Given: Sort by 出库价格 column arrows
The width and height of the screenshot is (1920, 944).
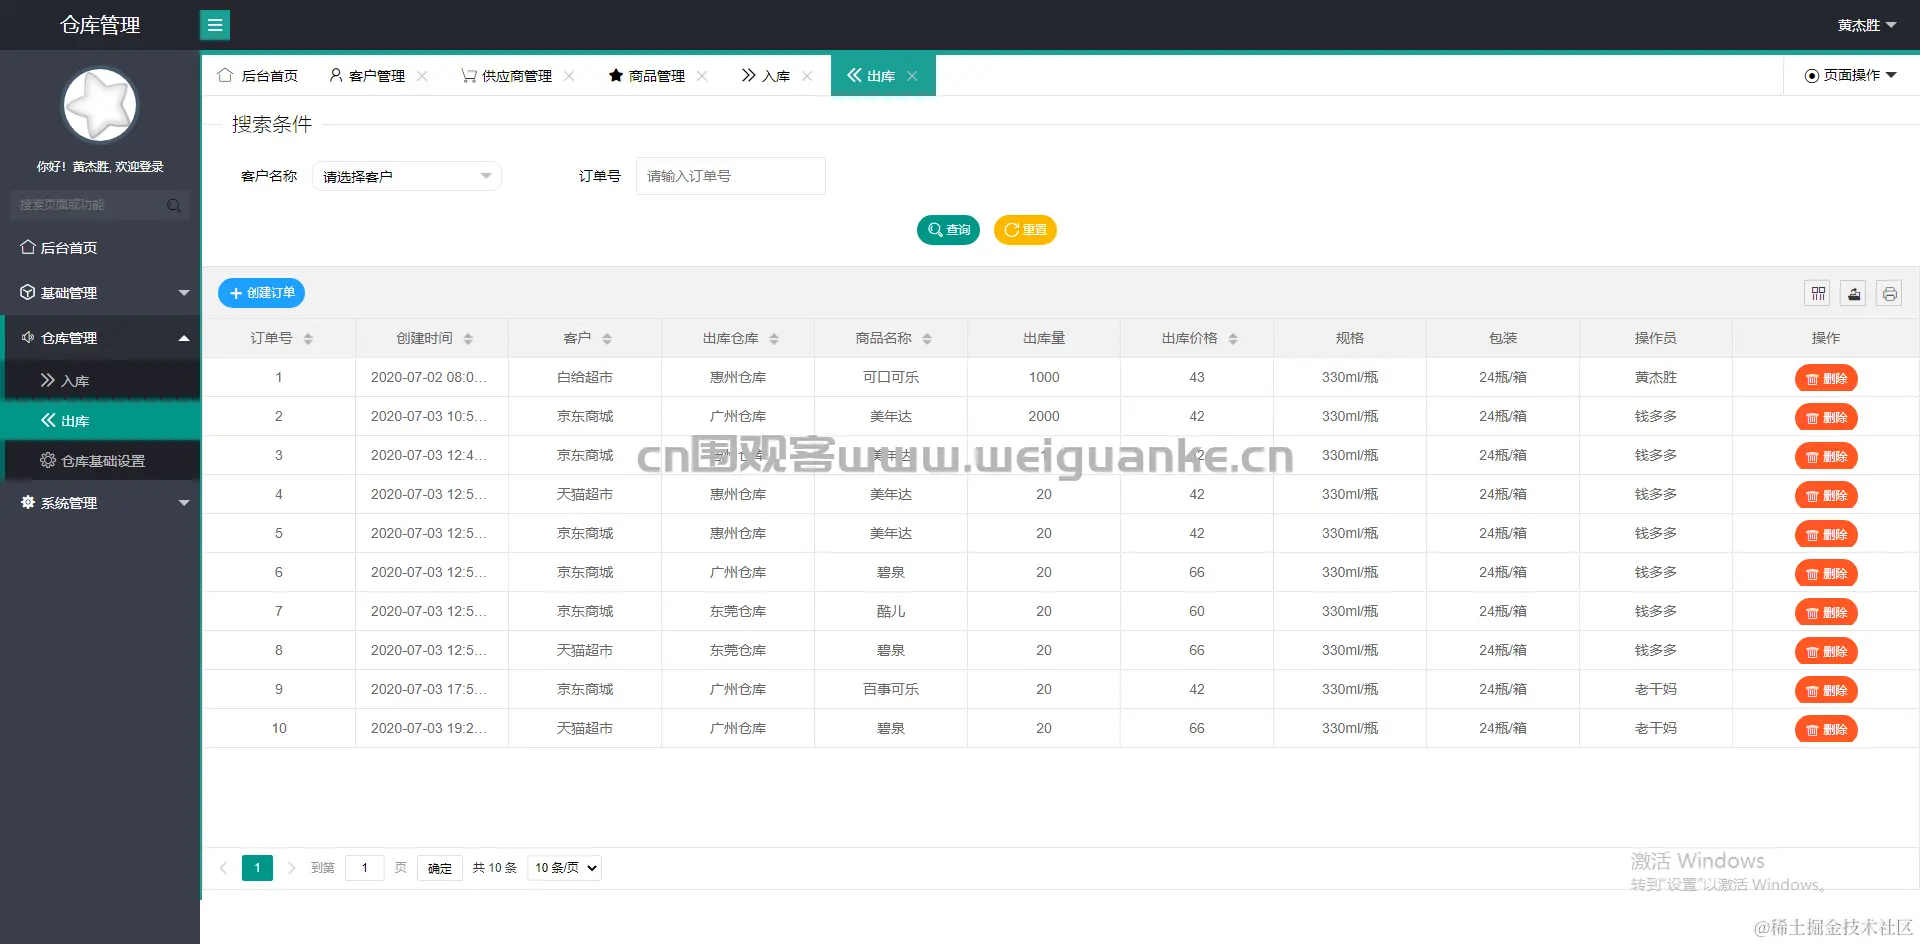Looking at the screenshot, I should point(1233,339).
